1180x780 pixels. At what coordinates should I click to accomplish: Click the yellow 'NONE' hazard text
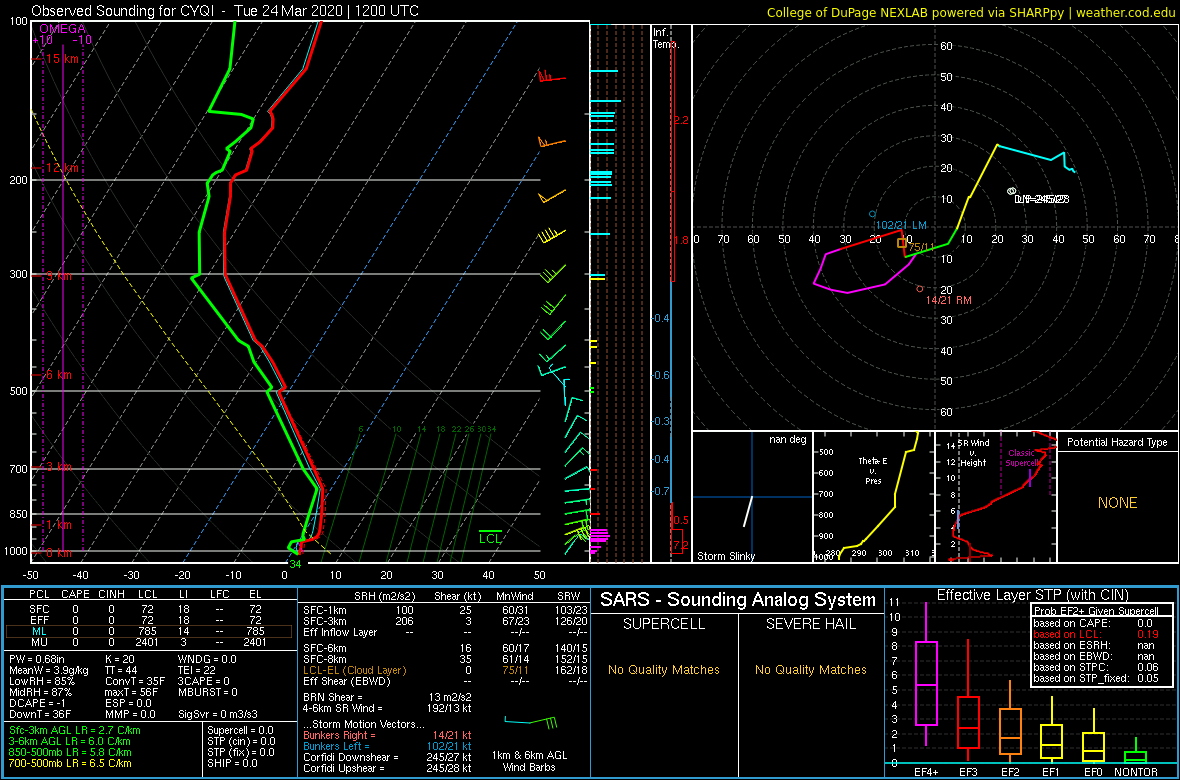click(x=1117, y=503)
